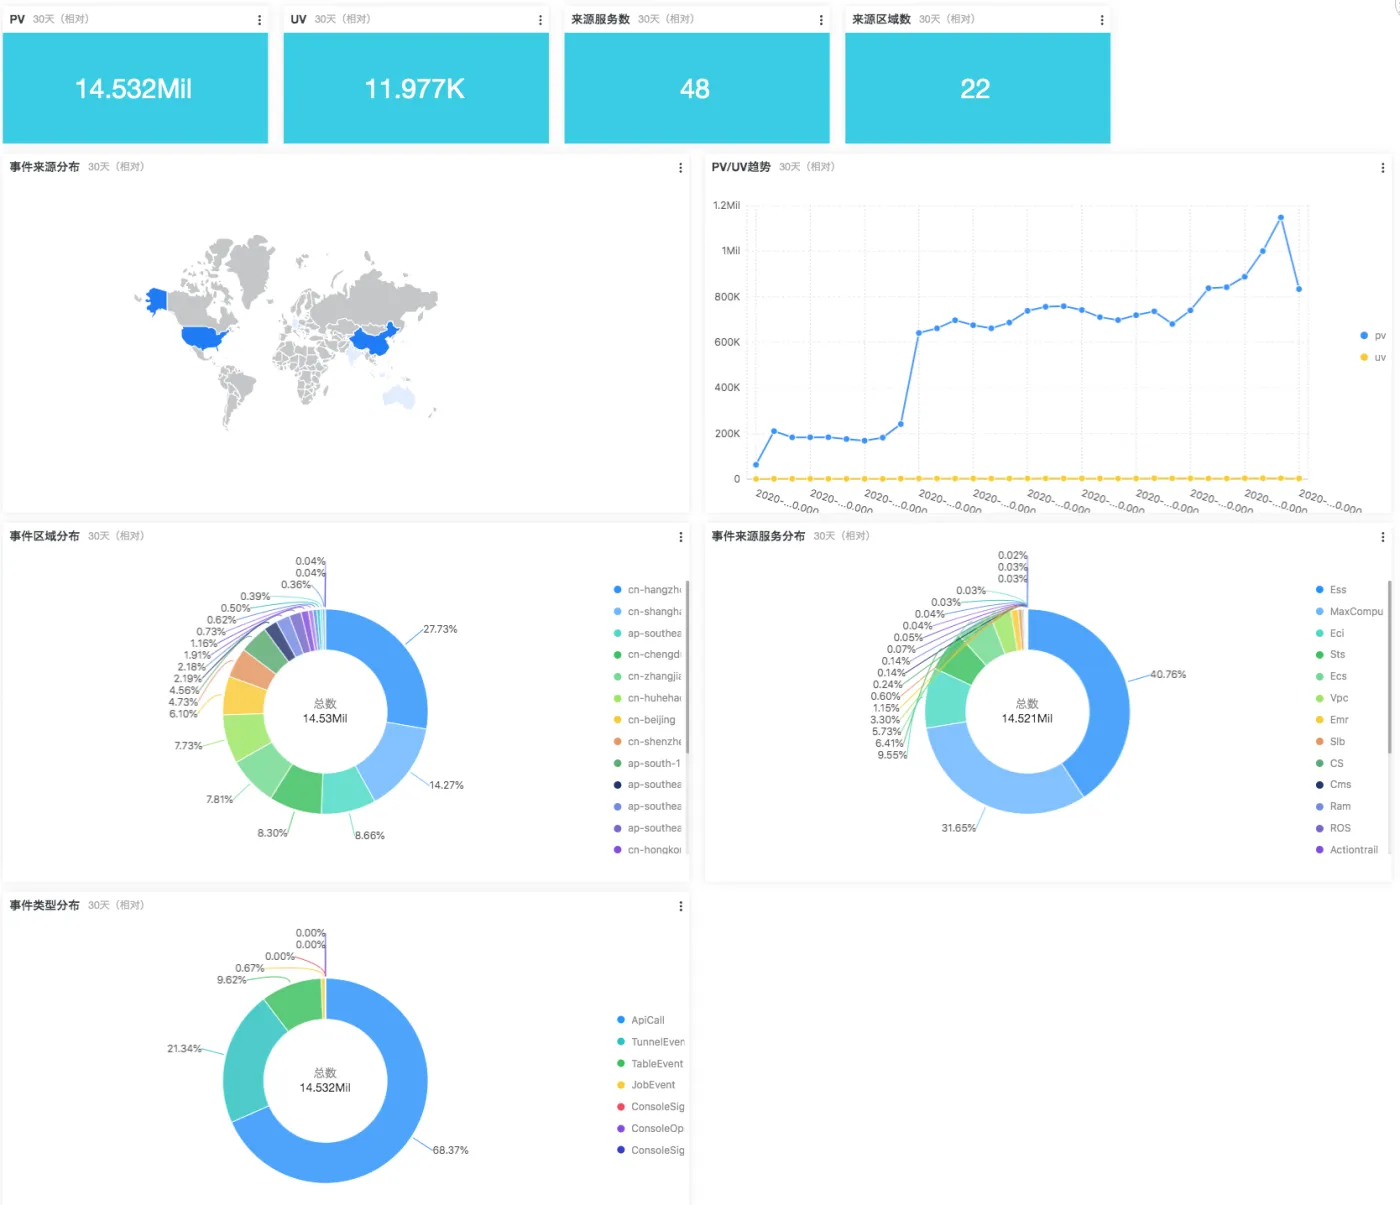Toggle TunnelEvent in event type legend
The height and width of the screenshot is (1205, 1400).
coord(651,1042)
